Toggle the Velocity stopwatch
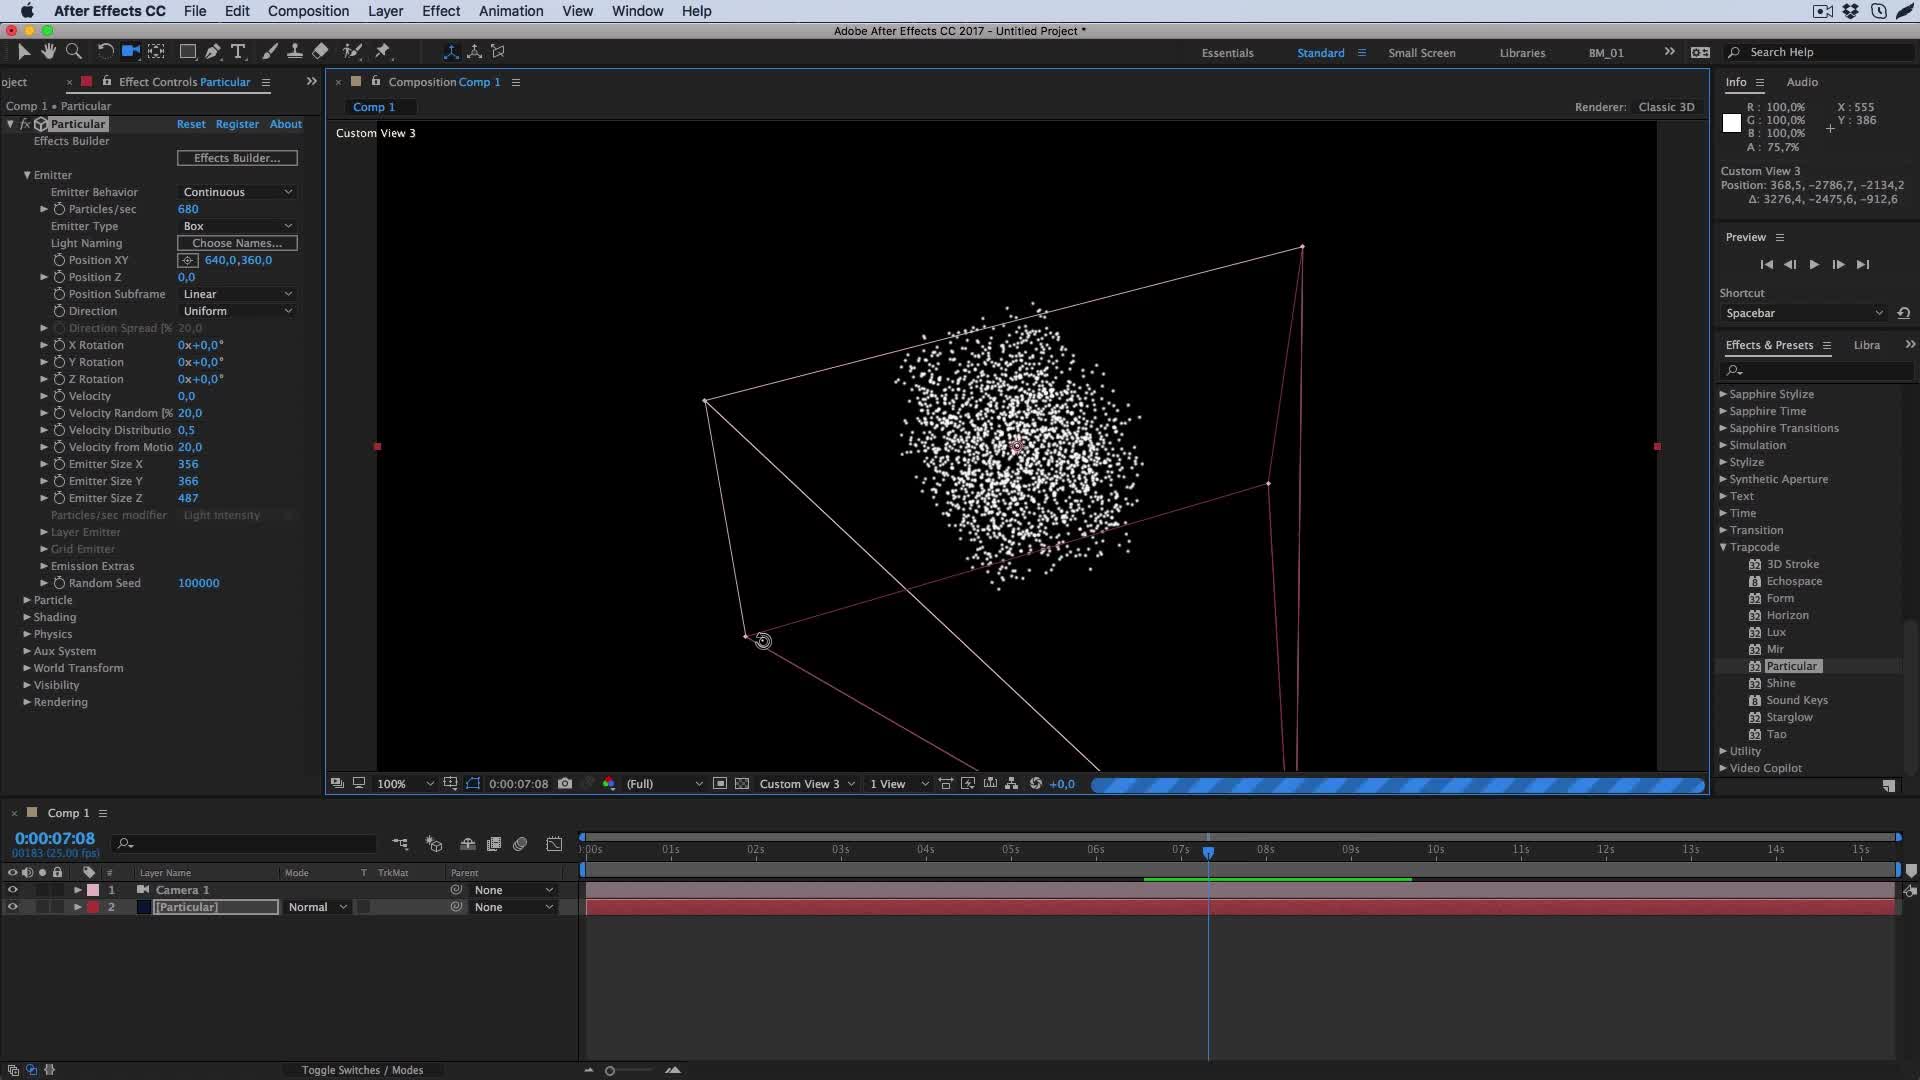The image size is (1920, 1080). click(x=59, y=396)
